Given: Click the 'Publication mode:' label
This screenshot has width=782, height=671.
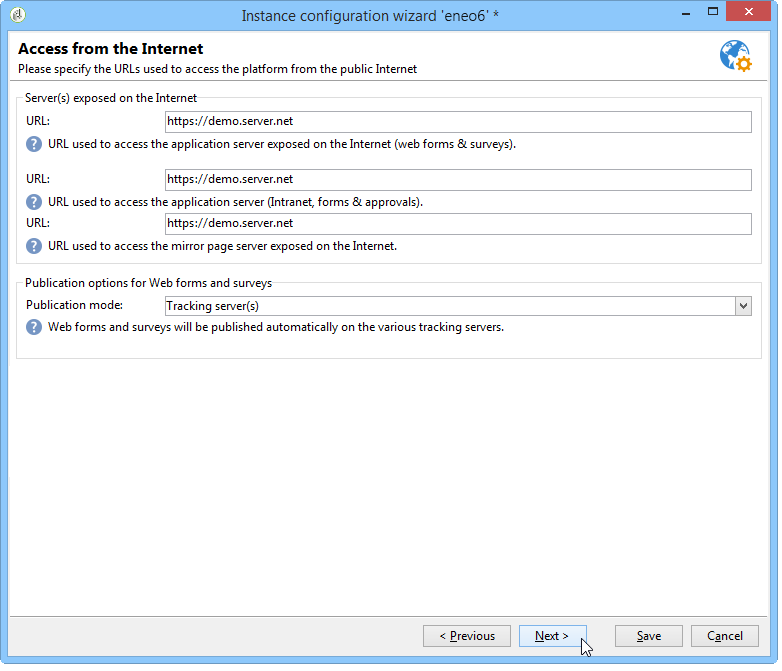Looking at the screenshot, I should pos(74,305).
